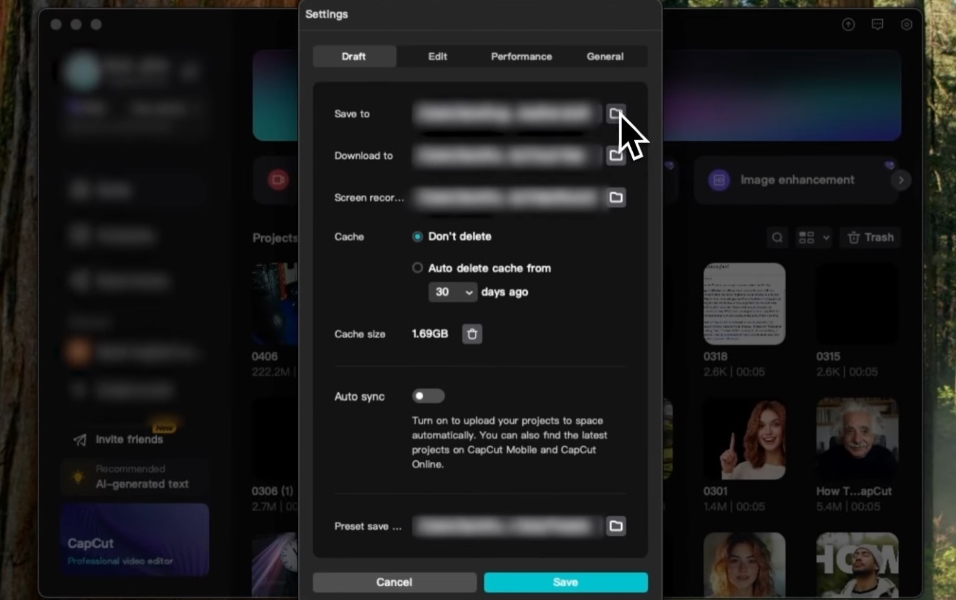This screenshot has width=956, height=600.
Task: Expand the project grid view layout dropdown
Action: (x=813, y=237)
